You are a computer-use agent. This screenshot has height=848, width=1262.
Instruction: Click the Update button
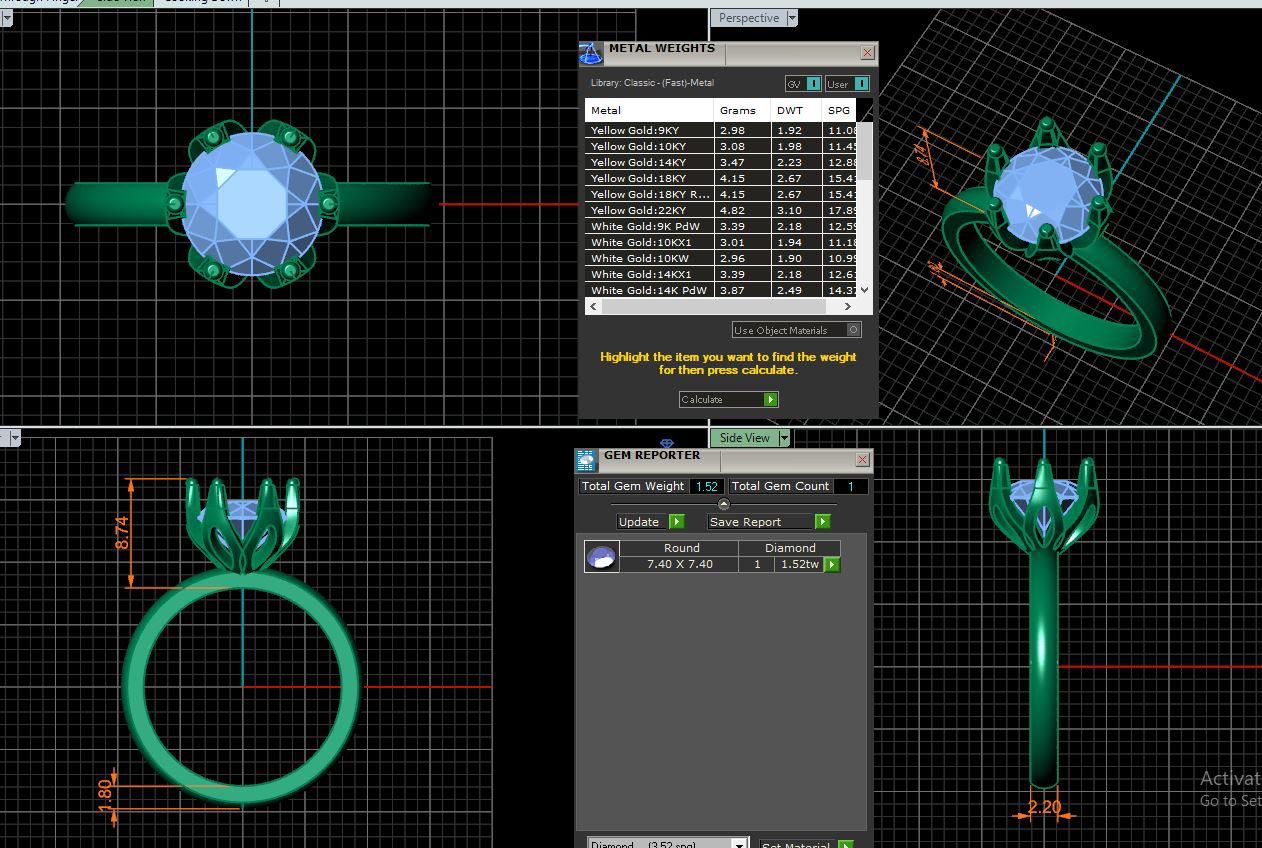pyautogui.click(x=640, y=522)
